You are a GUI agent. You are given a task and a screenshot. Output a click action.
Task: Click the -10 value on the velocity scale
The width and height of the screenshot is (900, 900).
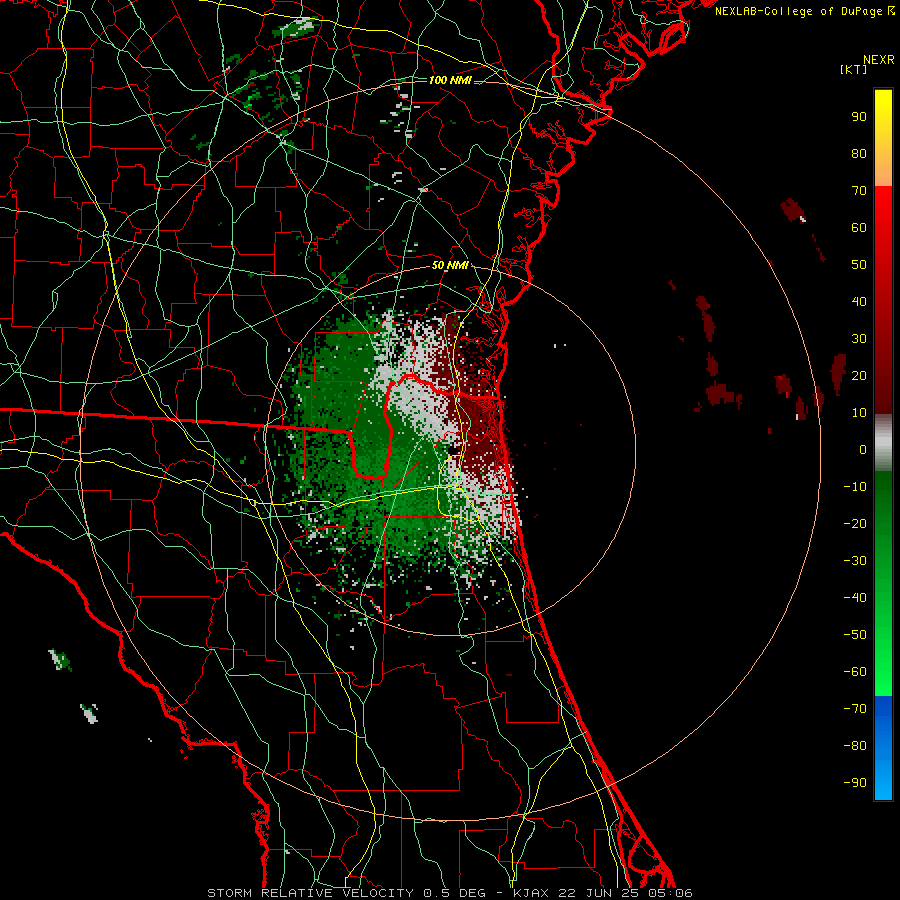coord(855,487)
